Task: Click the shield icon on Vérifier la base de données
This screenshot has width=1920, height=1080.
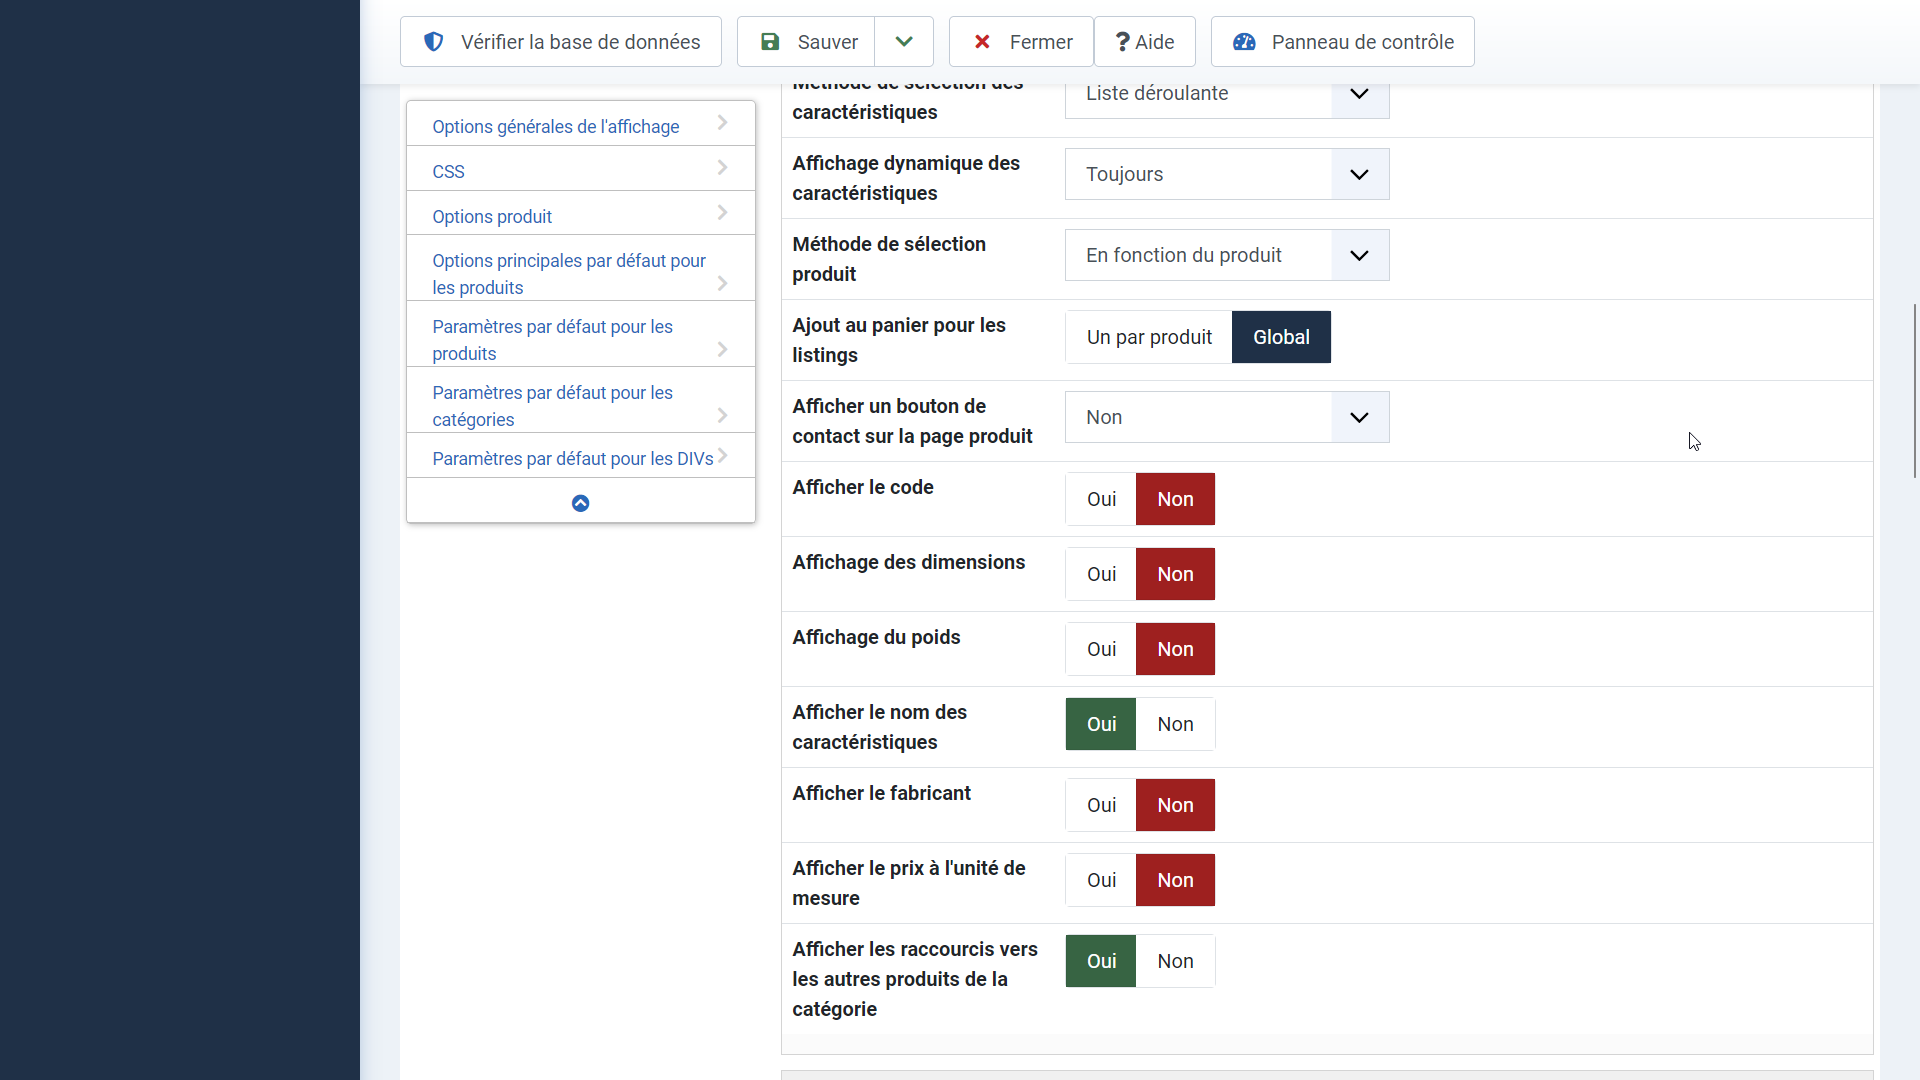Action: click(433, 42)
